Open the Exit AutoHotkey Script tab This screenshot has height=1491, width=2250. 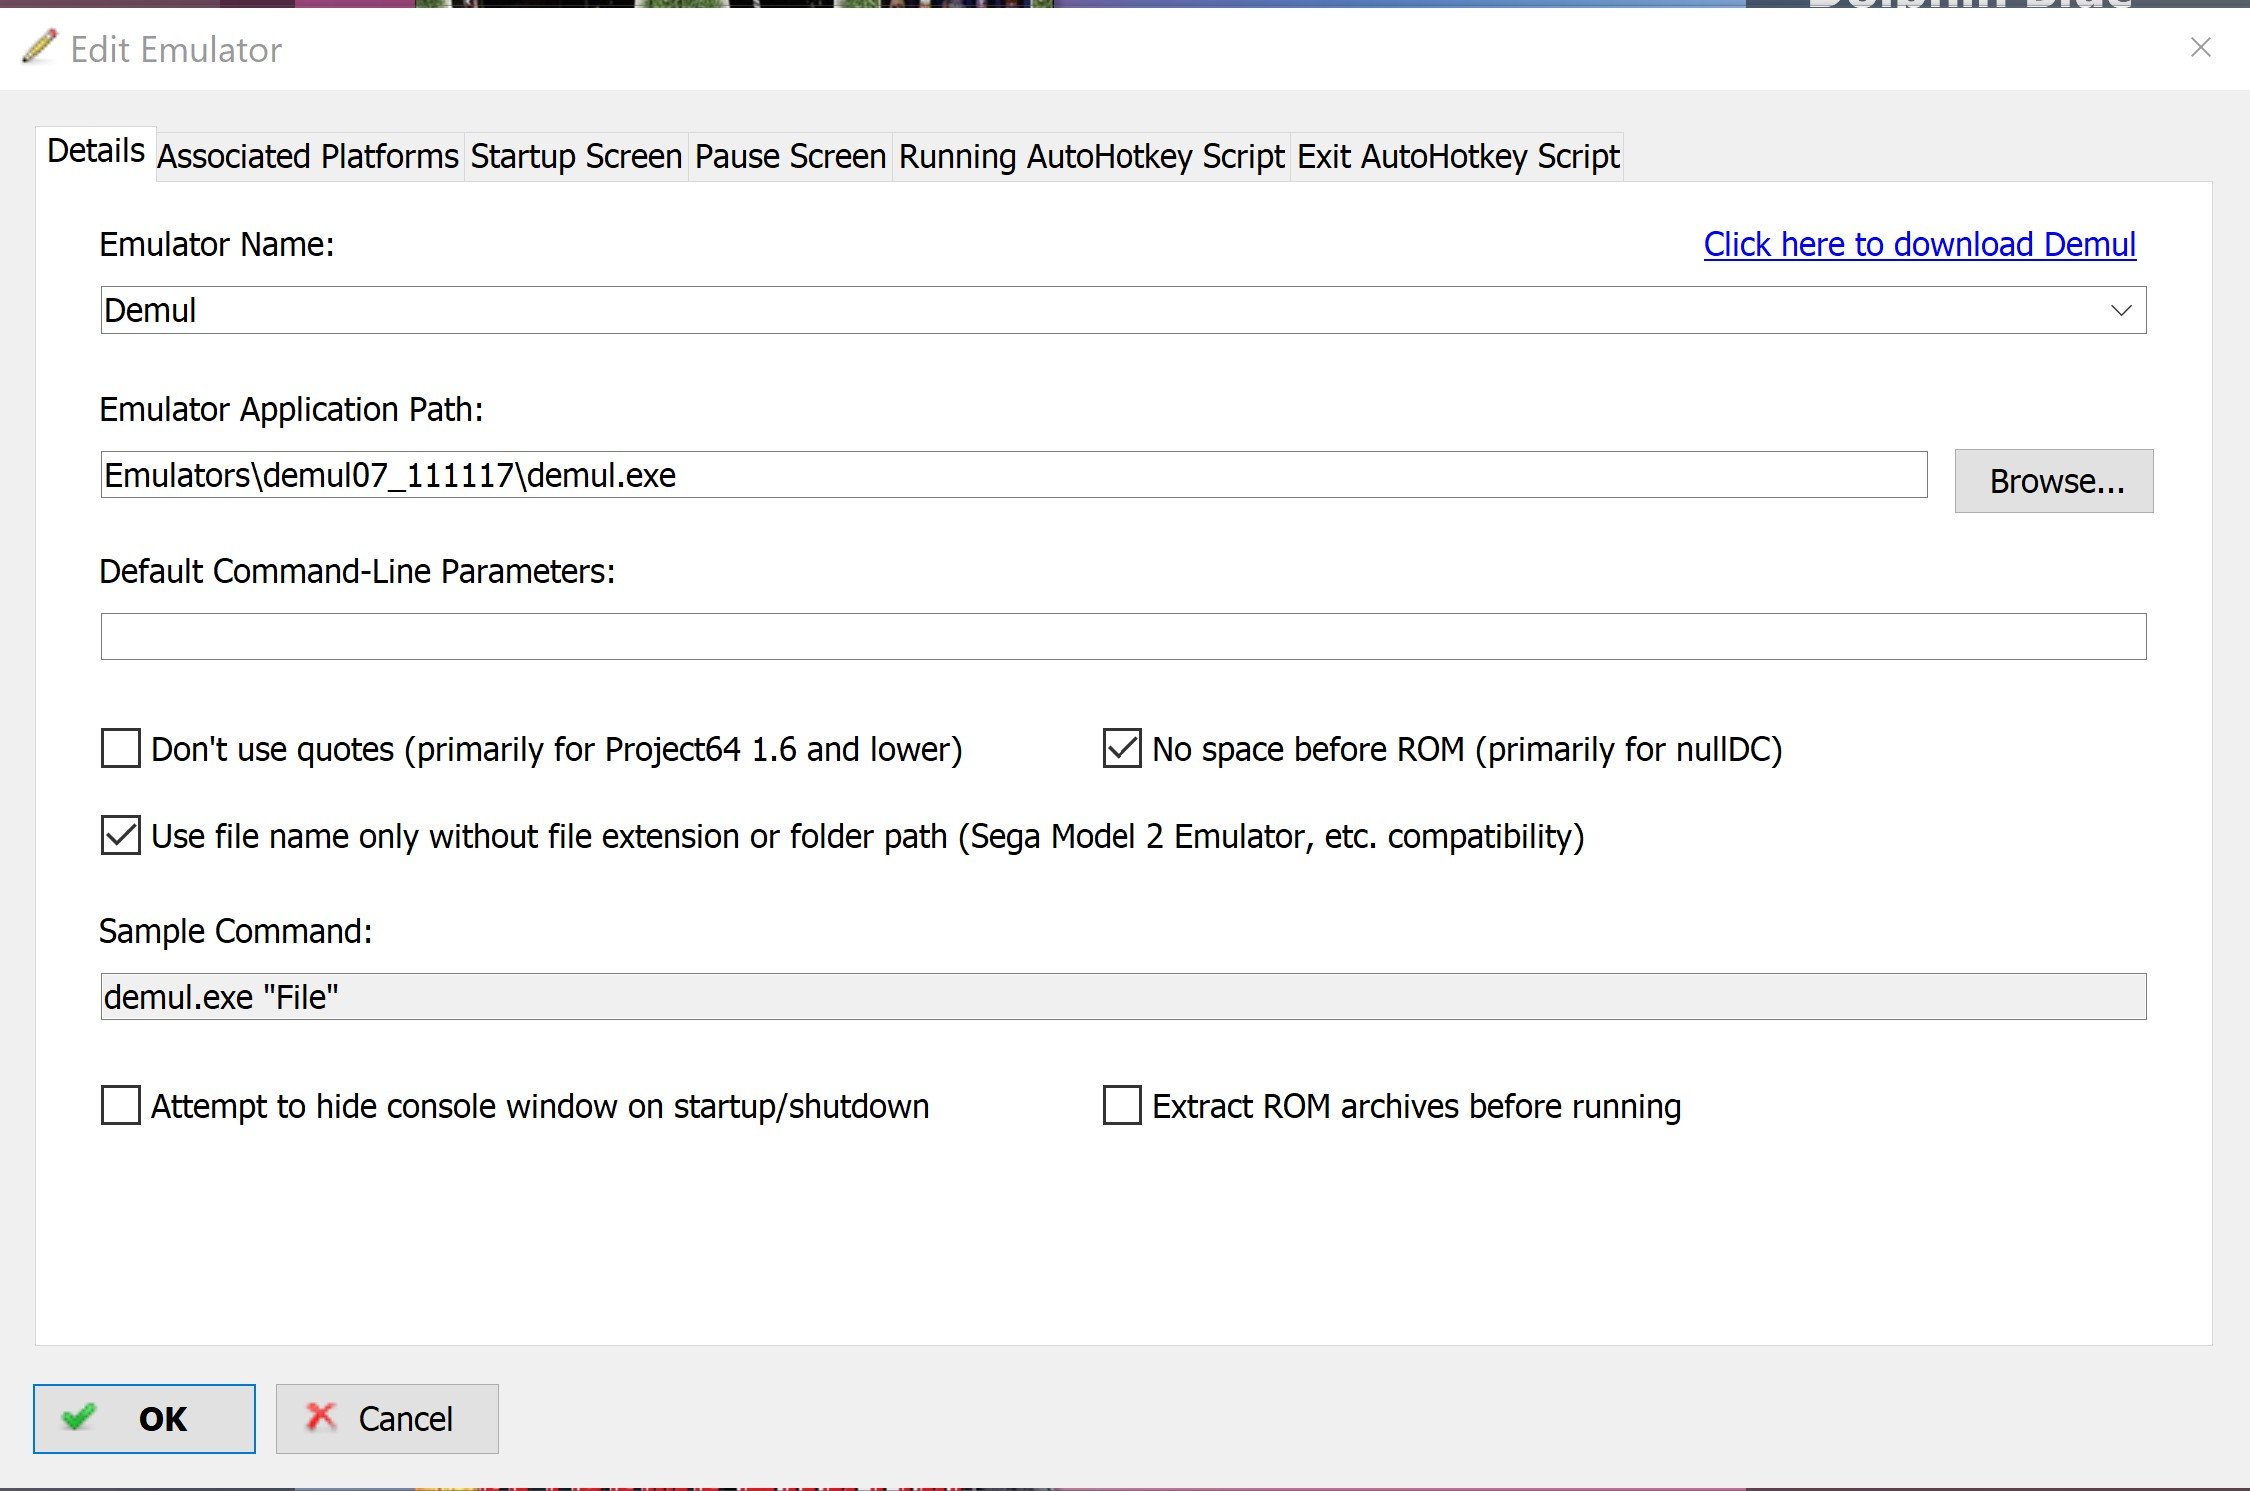1458,157
